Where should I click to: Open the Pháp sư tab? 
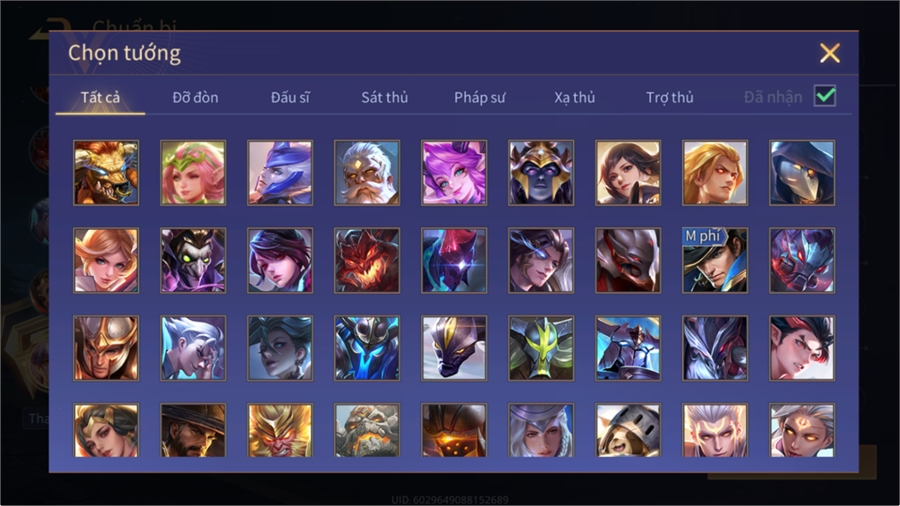coord(480,98)
